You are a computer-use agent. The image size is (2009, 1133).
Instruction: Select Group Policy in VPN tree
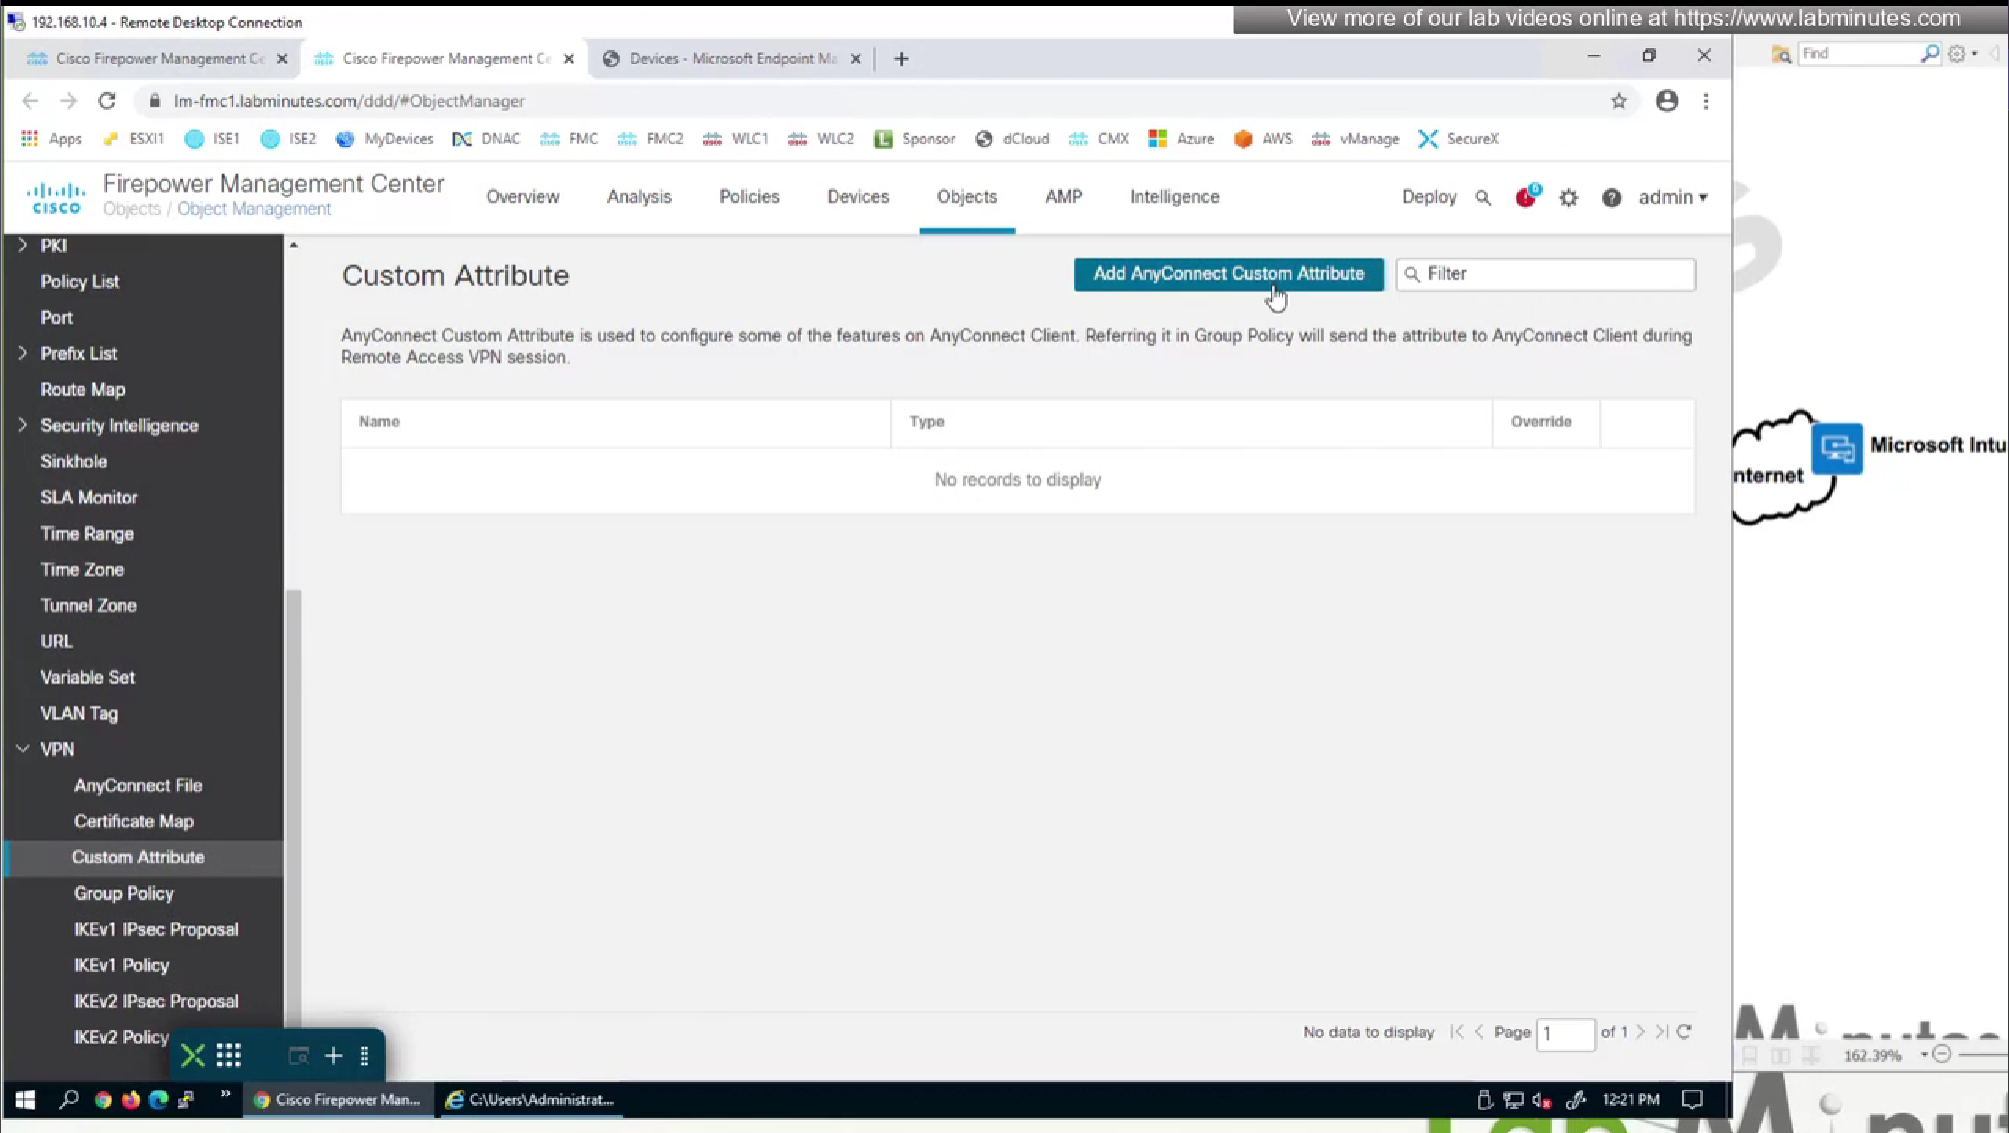[x=123, y=893]
